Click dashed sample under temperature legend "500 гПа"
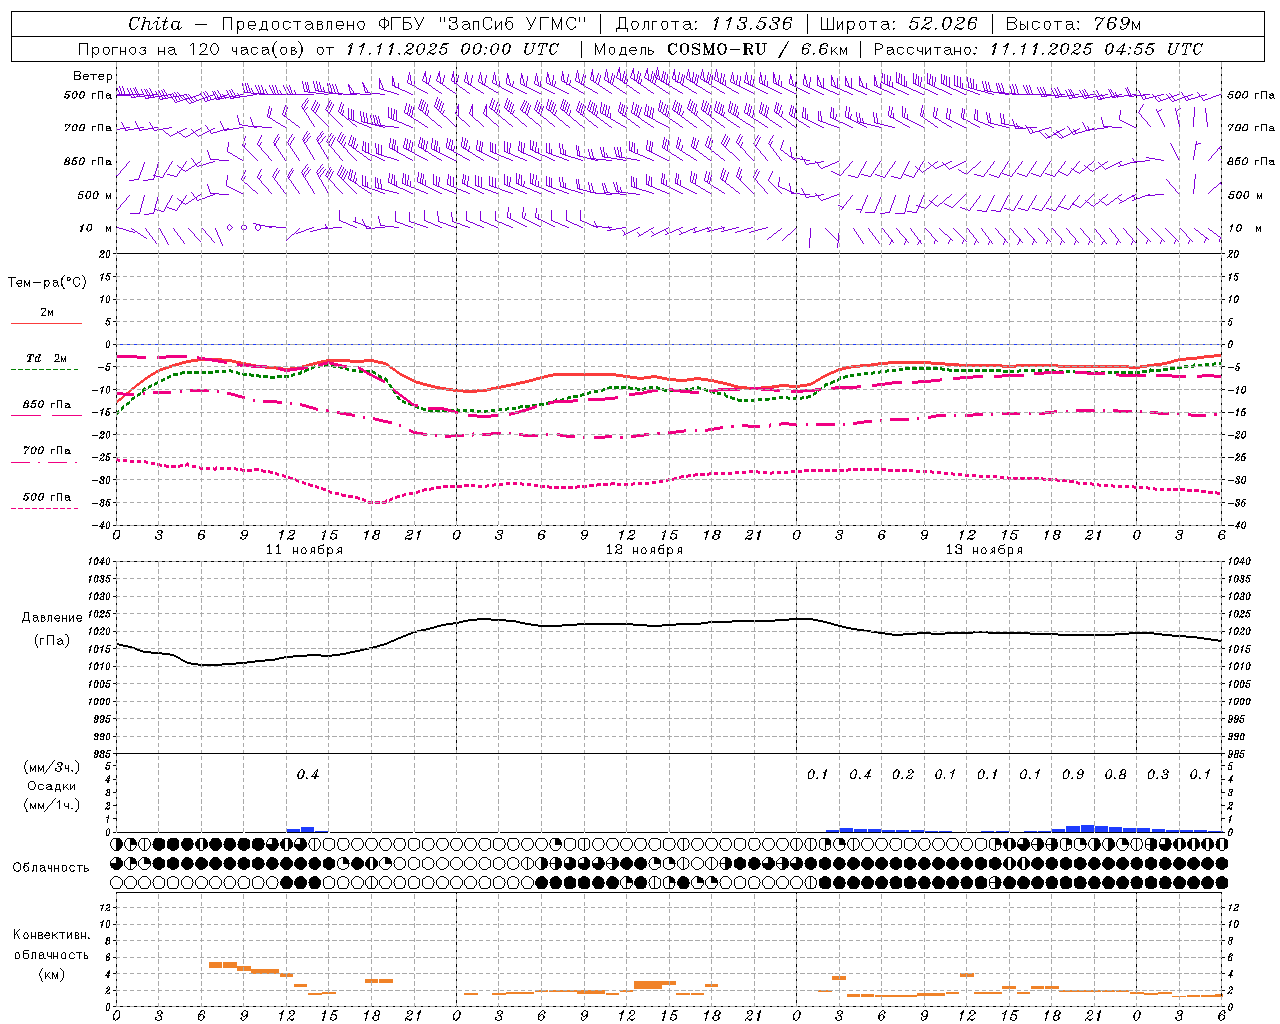Image resolution: width=1280 pixels, height=1024 pixels. [x=45, y=508]
